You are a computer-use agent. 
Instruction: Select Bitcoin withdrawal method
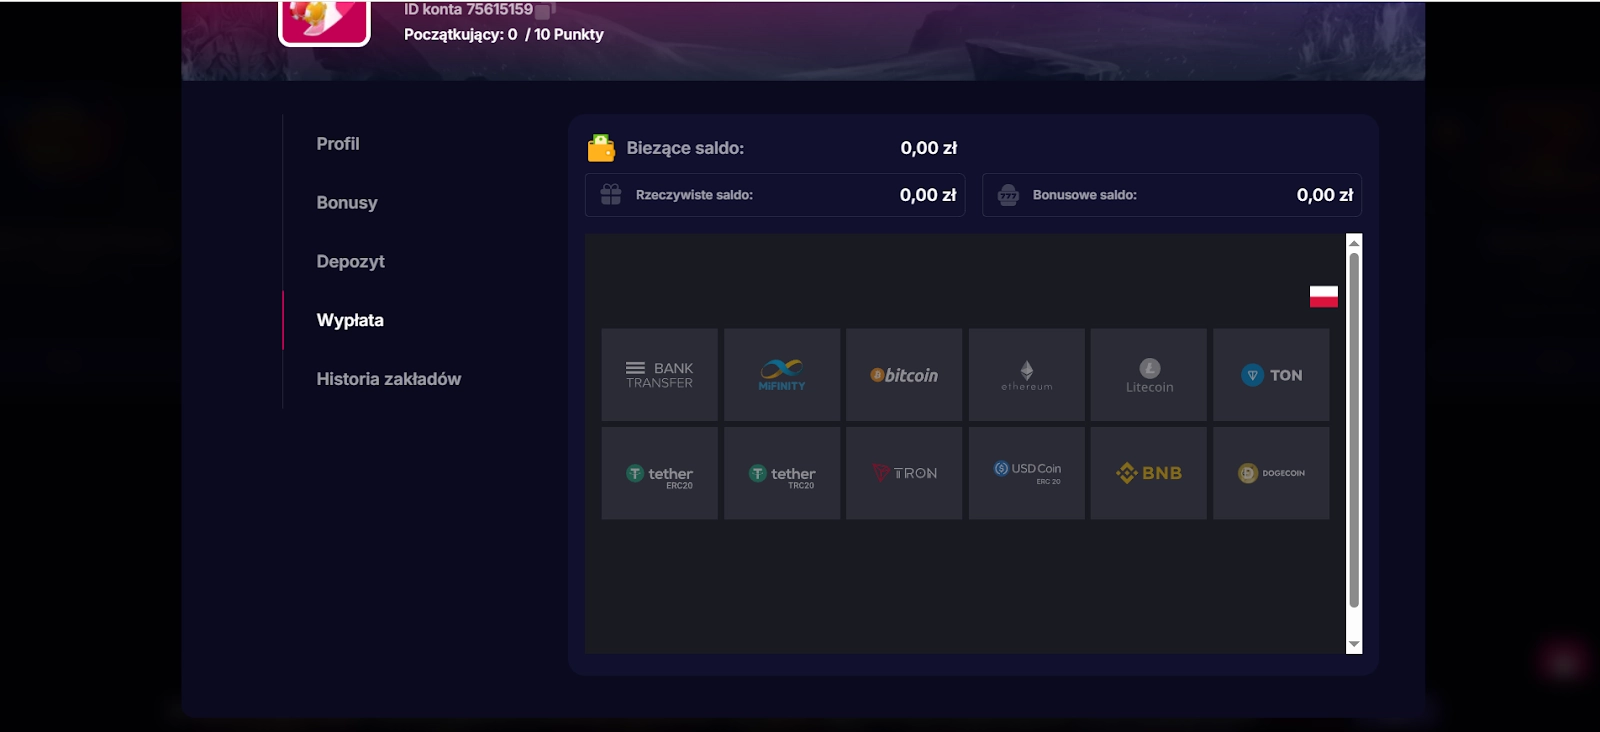point(904,375)
